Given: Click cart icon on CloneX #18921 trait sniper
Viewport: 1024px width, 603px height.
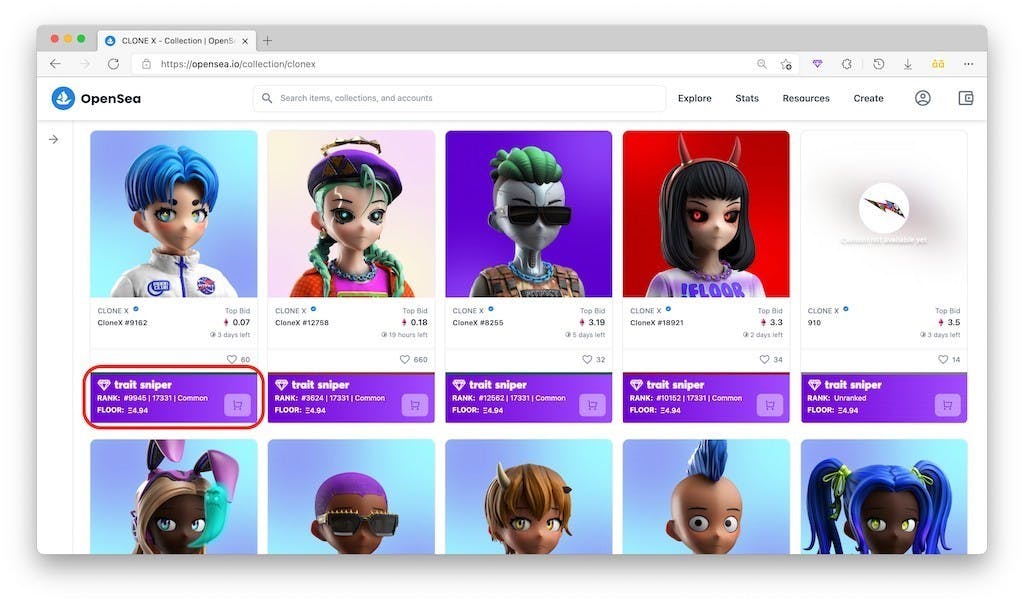Looking at the screenshot, I should 769,405.
